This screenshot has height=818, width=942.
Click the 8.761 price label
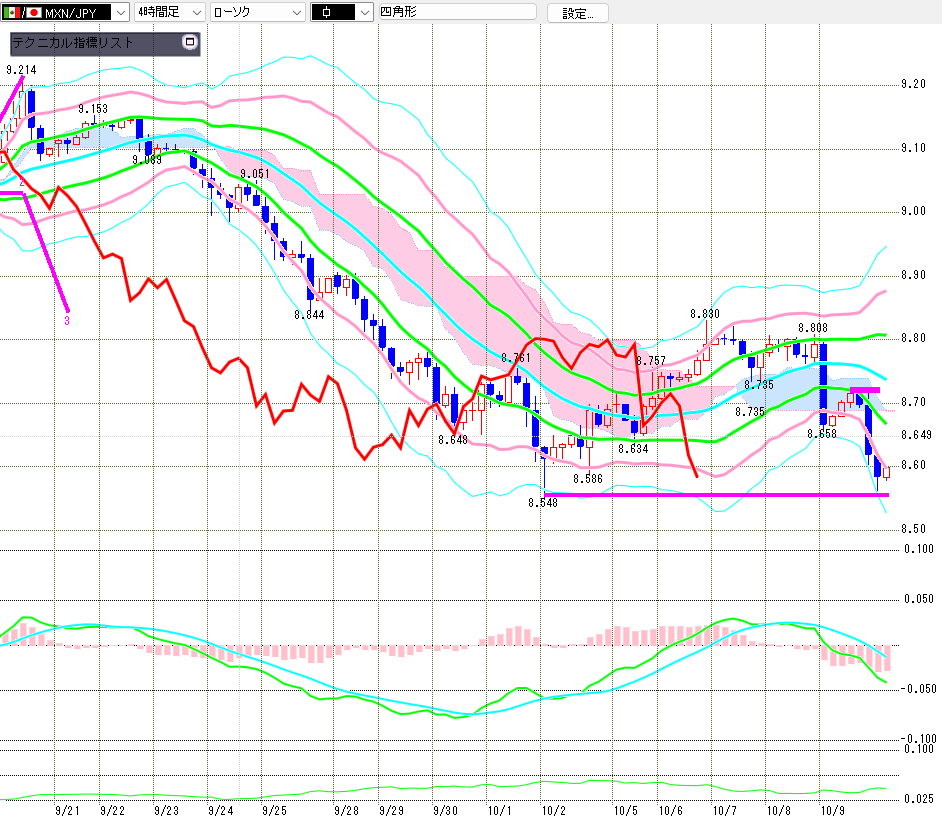click(x=516, y=358)
